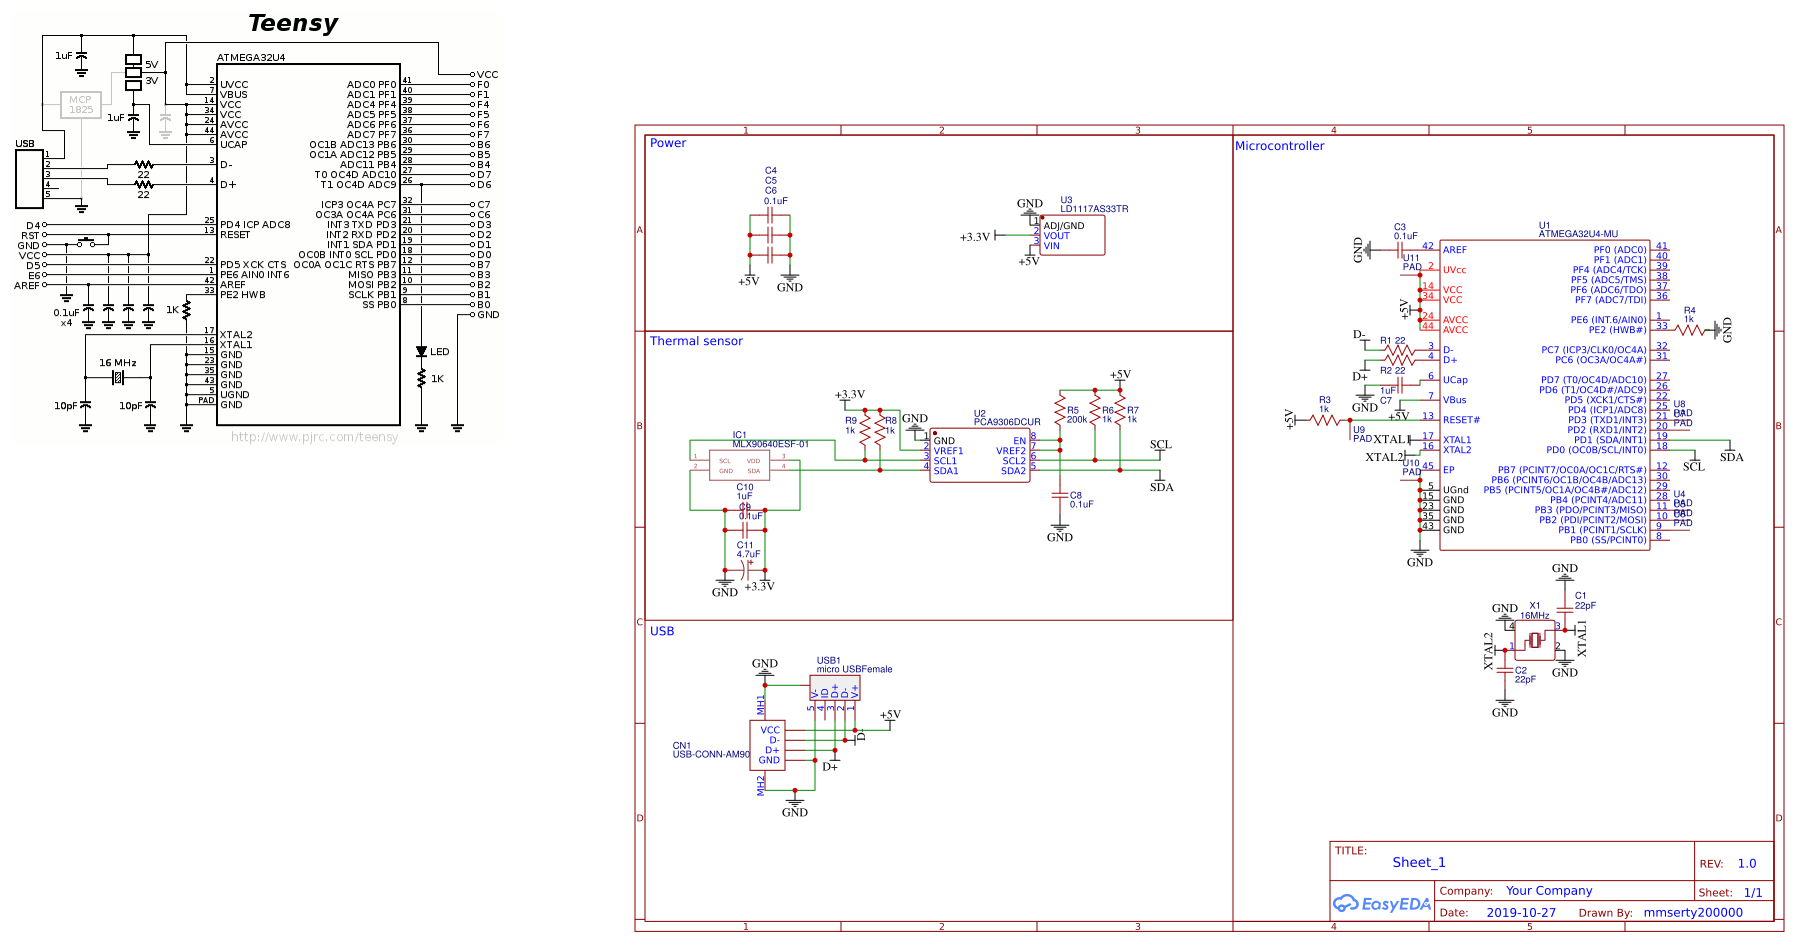Click the R3 1k resistor symbol
1794x942 pixels.
click(x=1326, y=420)
